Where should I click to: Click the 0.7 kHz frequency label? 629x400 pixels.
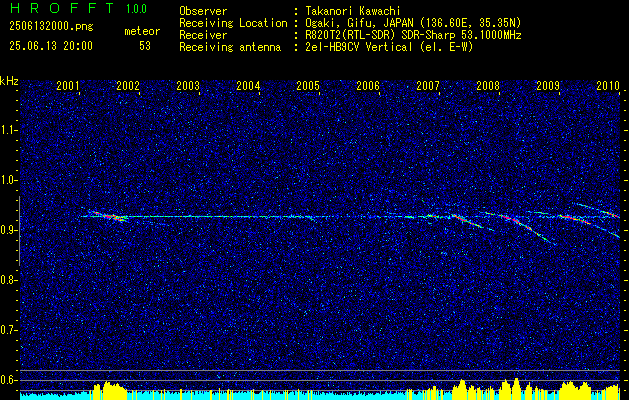8,330
